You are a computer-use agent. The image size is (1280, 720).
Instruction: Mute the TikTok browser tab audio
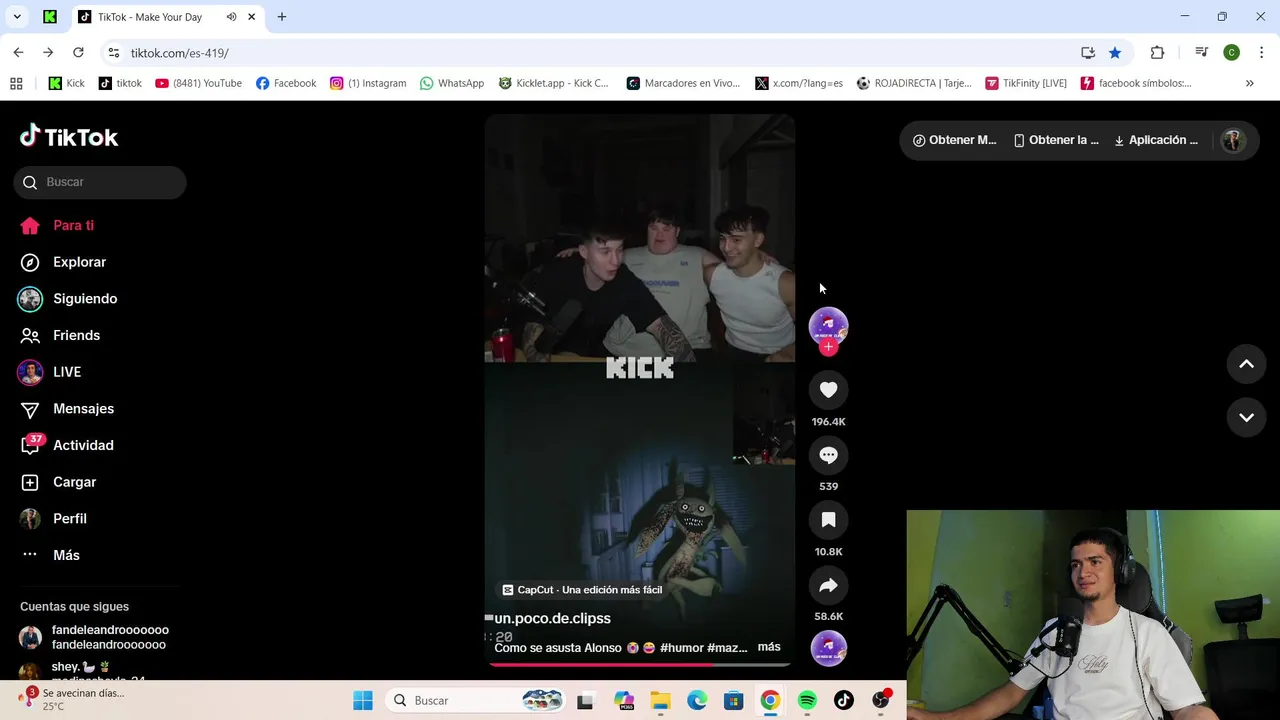click(231, 17)
